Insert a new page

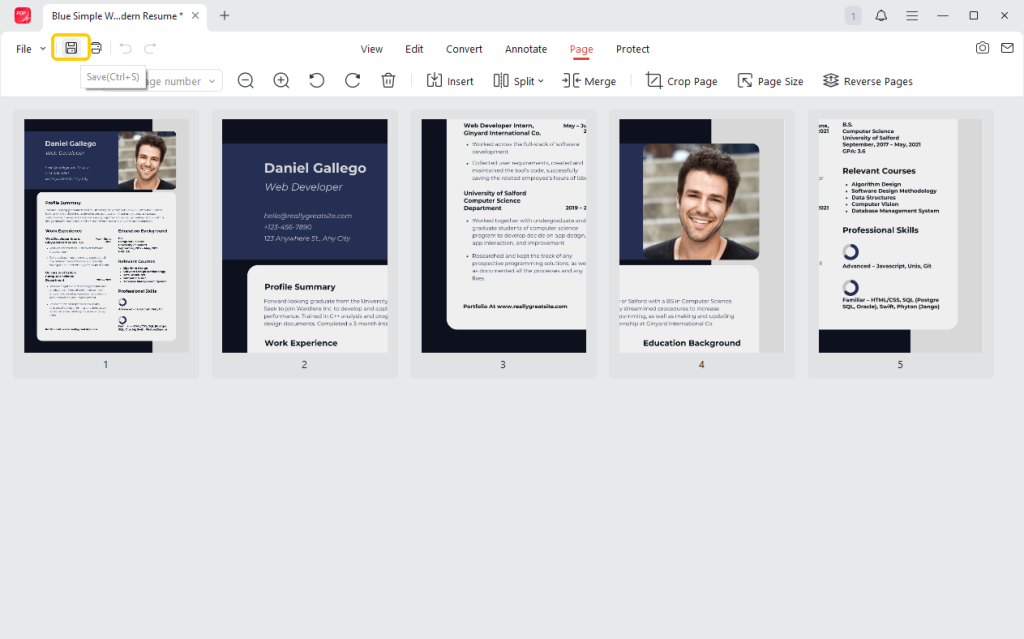pos(450,80)
